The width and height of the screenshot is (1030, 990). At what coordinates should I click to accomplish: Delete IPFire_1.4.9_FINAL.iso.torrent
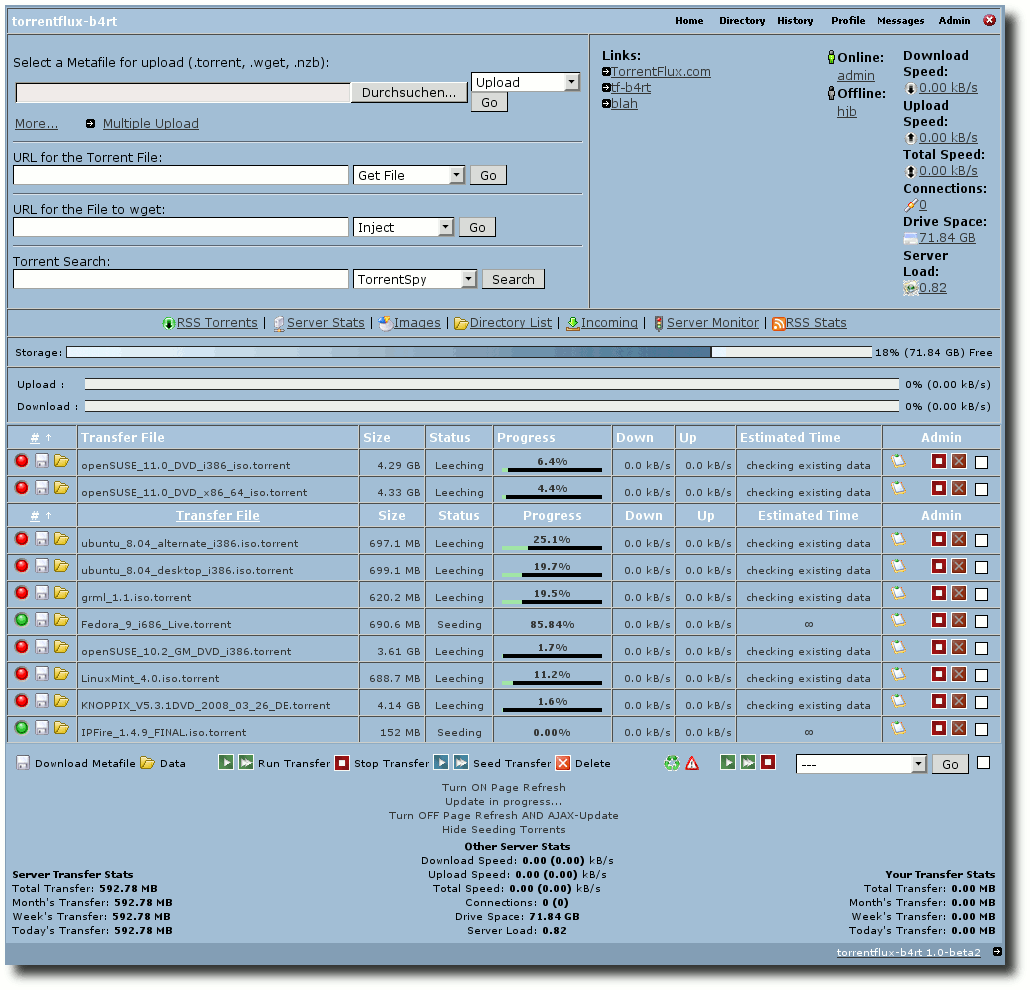pos(959,728)
